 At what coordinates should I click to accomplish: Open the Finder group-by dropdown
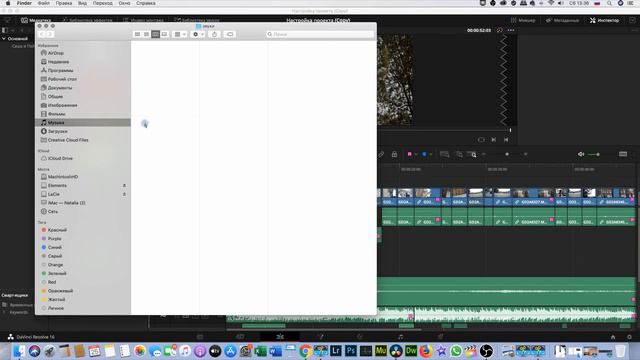(x=180, y=34)
